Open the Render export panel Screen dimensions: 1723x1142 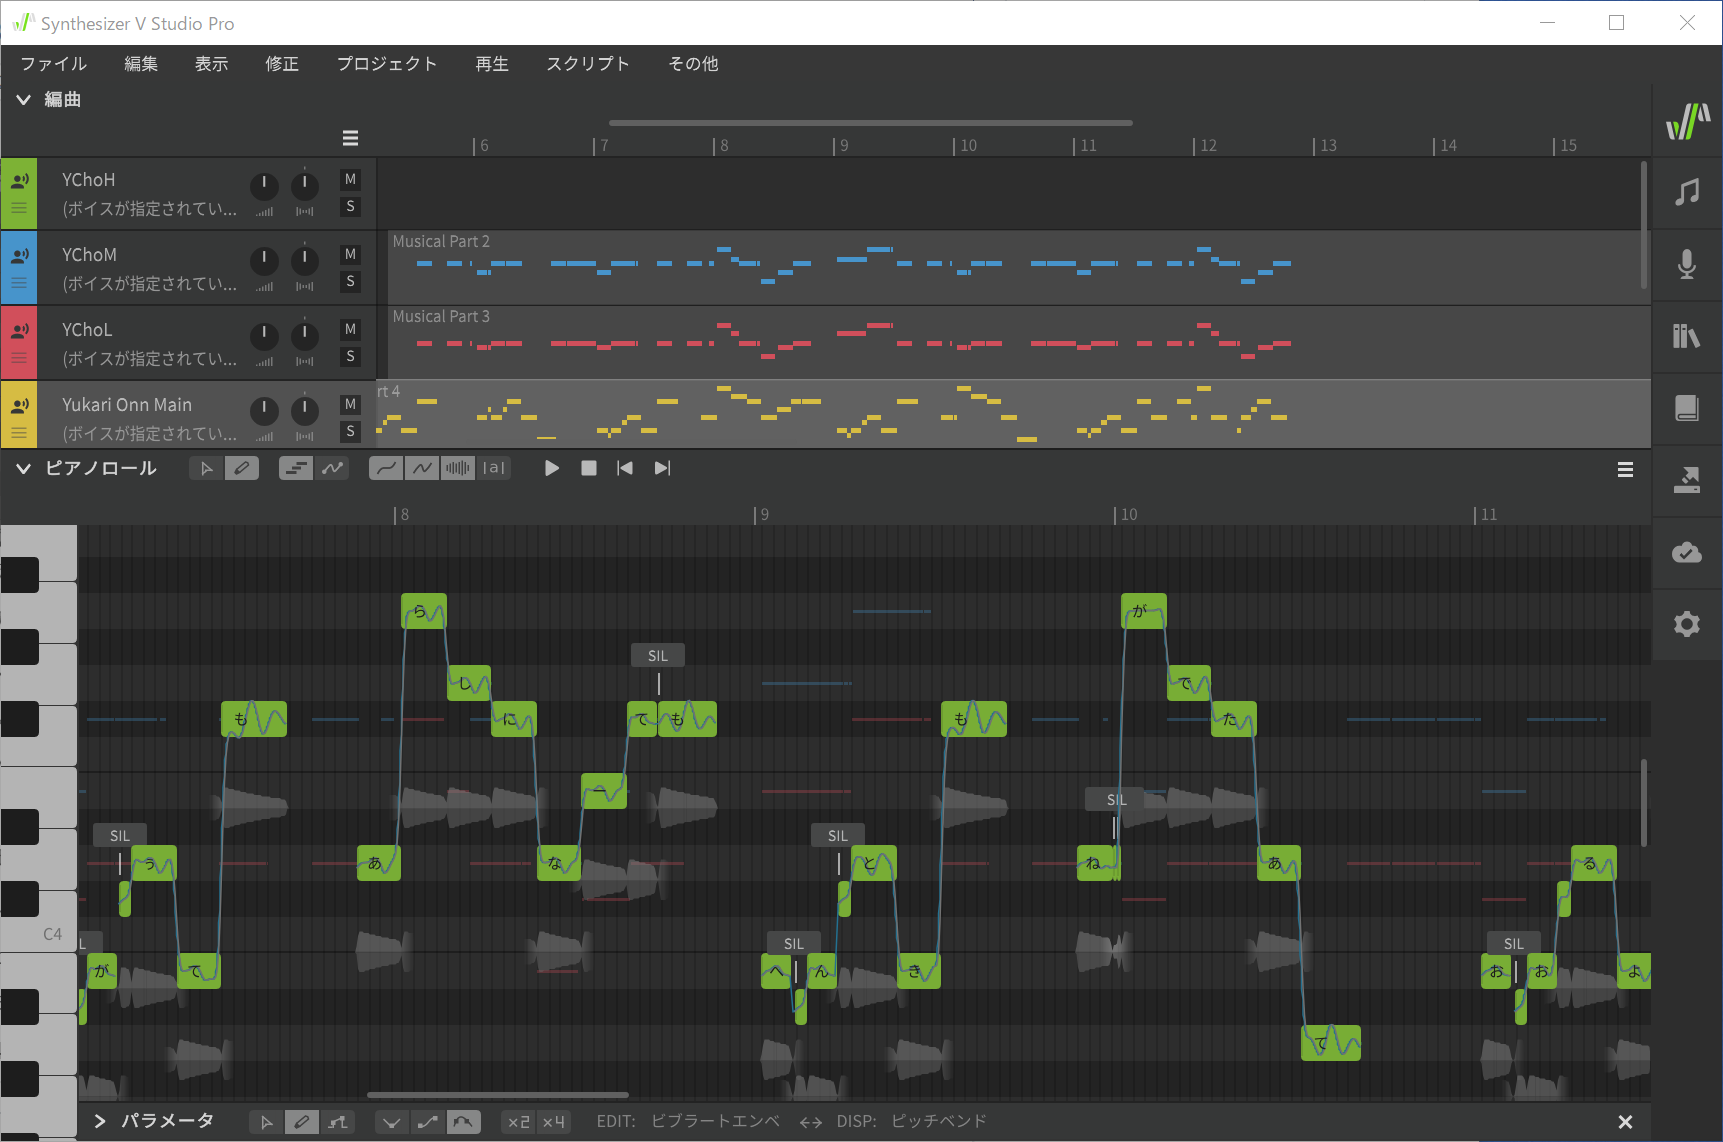click(1687, 480)
